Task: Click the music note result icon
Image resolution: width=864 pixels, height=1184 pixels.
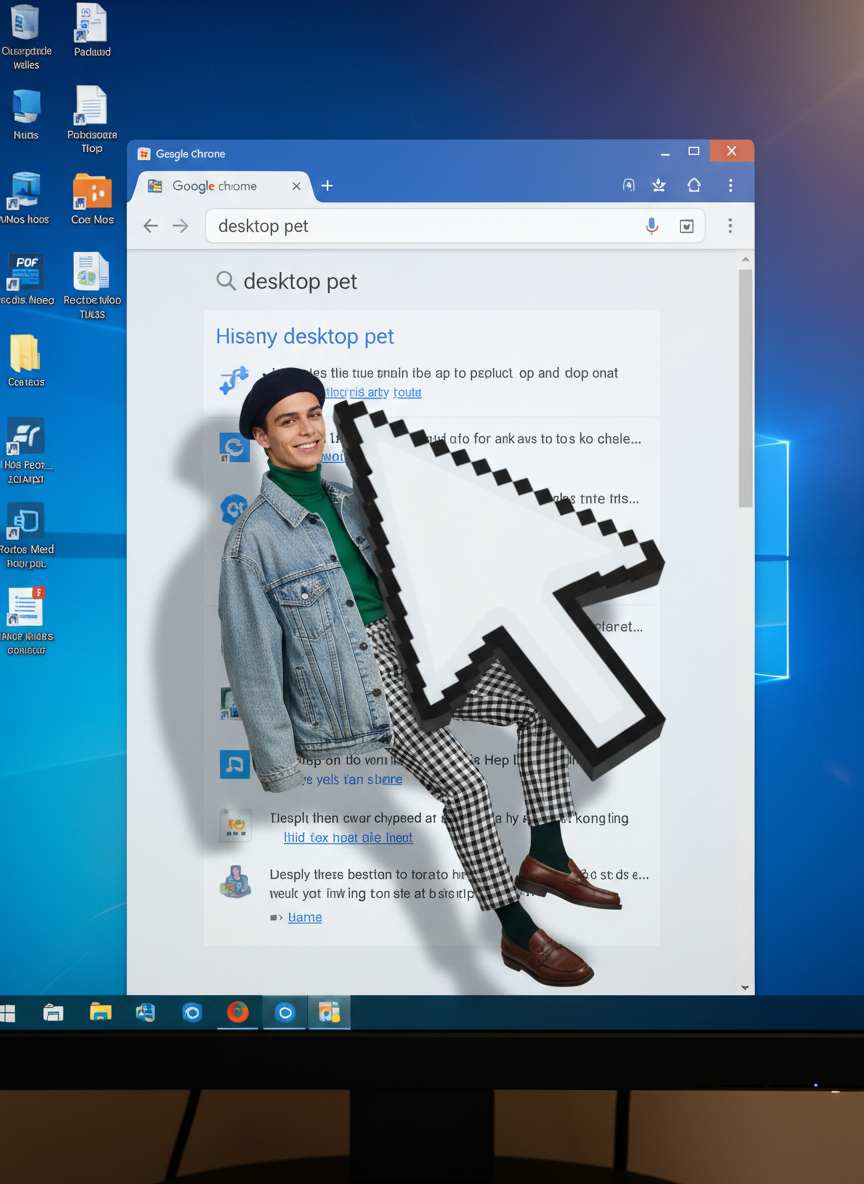Action: pos(234,764)
